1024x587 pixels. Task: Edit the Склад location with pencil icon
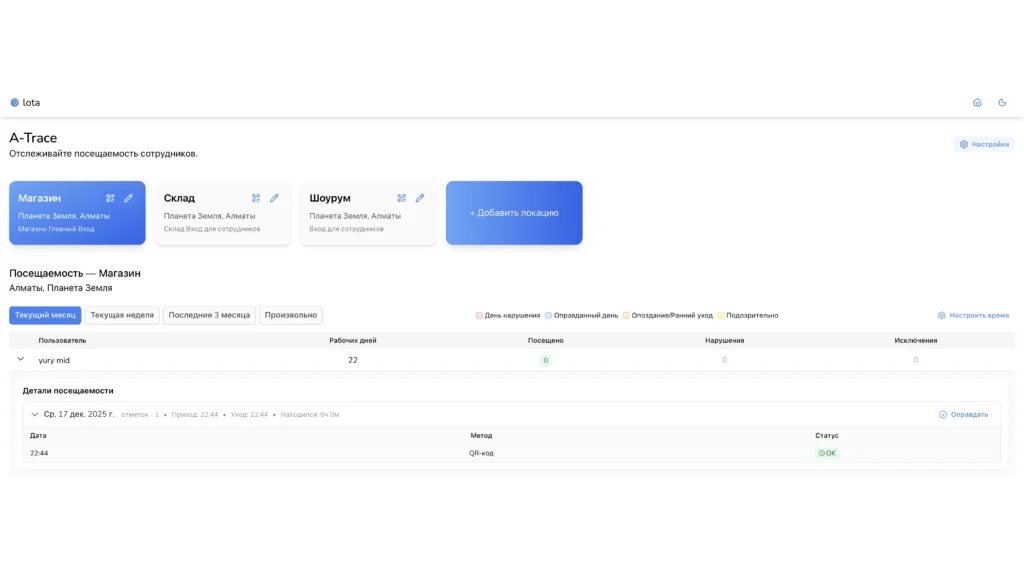[x=274, y=198]
